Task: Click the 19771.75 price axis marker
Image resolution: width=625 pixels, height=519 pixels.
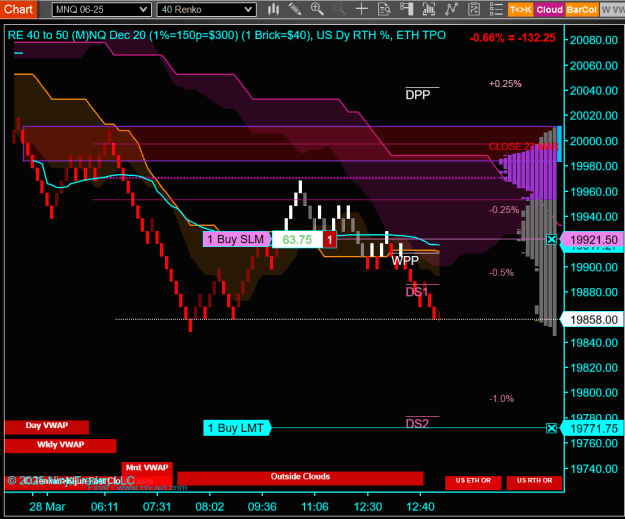Action: 593,428
